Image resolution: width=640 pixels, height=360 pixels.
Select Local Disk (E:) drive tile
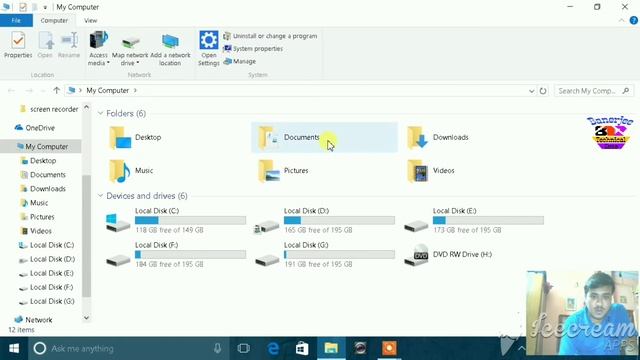473,220
